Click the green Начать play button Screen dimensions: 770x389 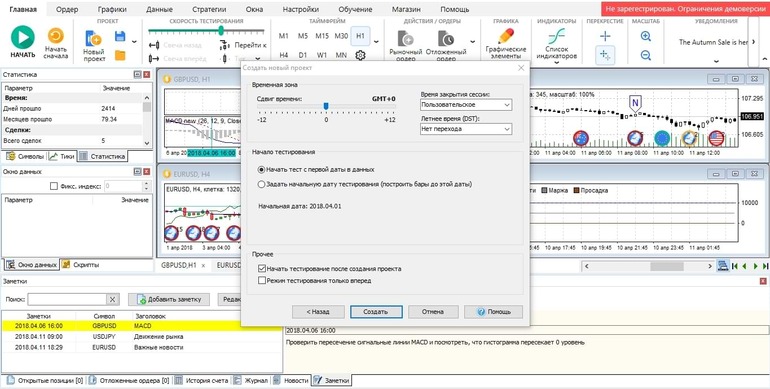click(23, 37)
